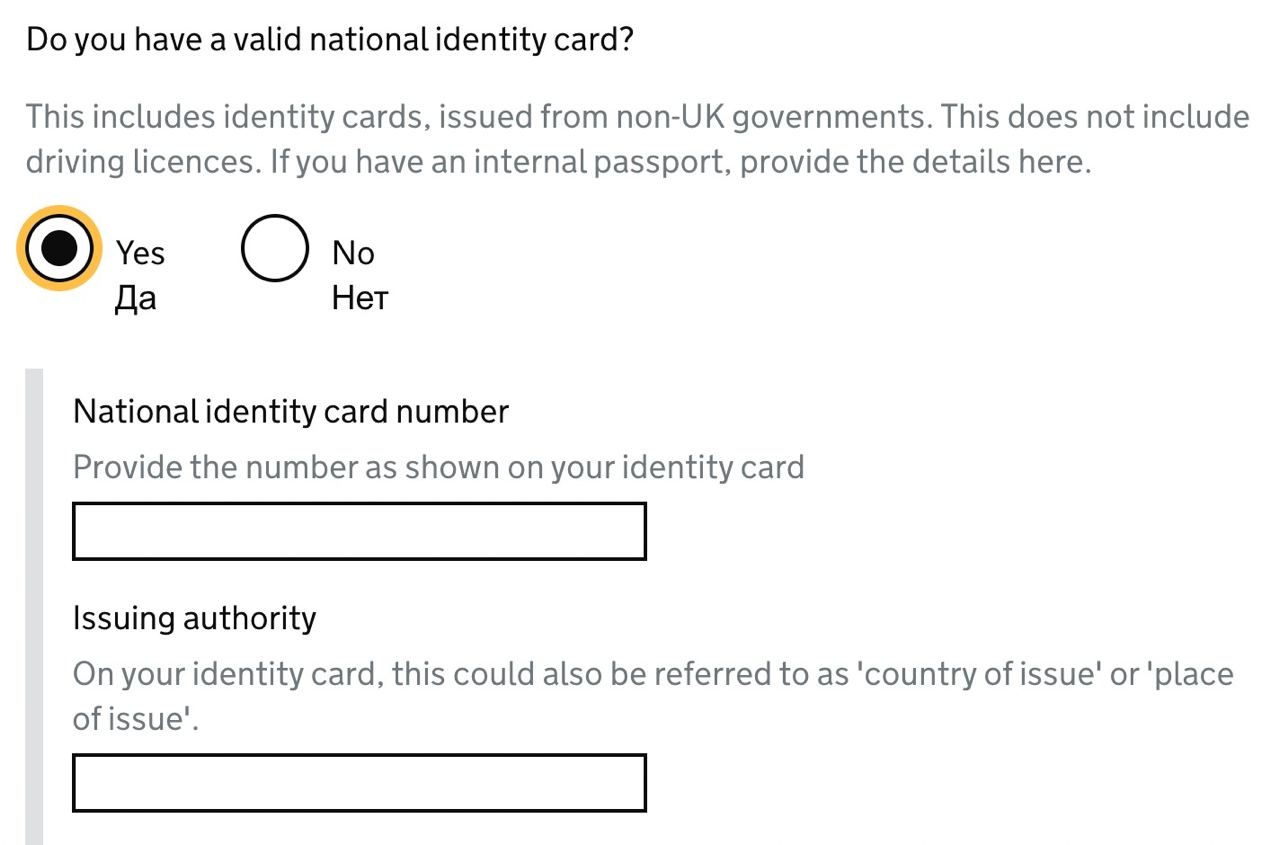The image size is (1280, 845).
Task: Click the "Do you have a valid national identity card?" question
Action: coord(330,40)
